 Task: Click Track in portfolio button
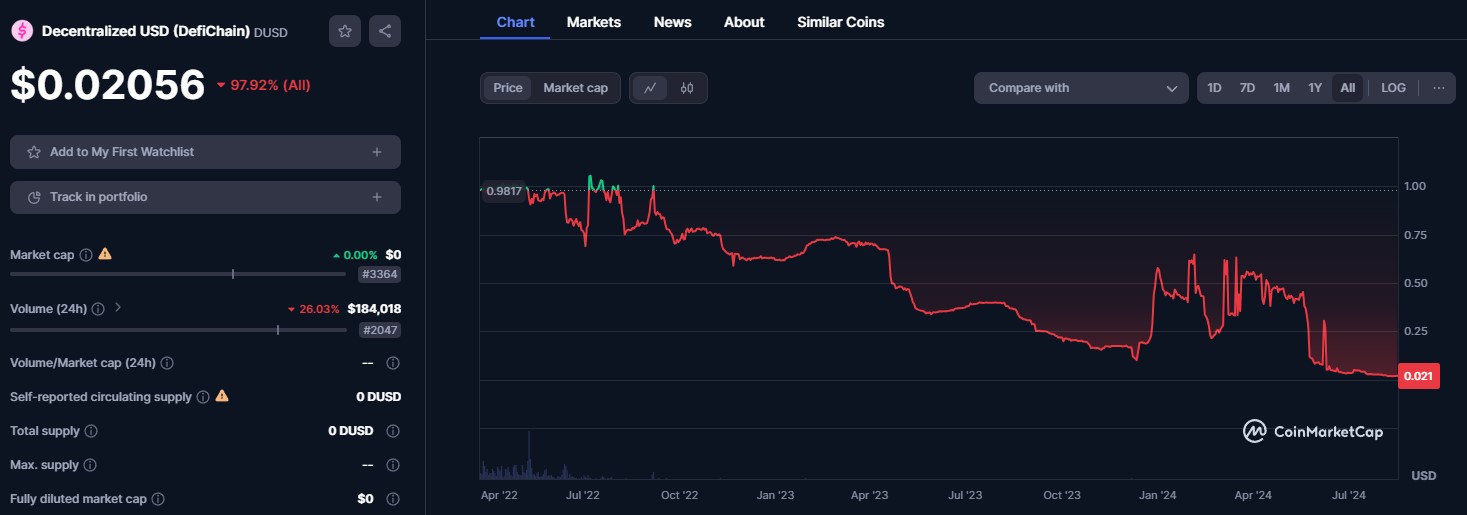point(205,197)
